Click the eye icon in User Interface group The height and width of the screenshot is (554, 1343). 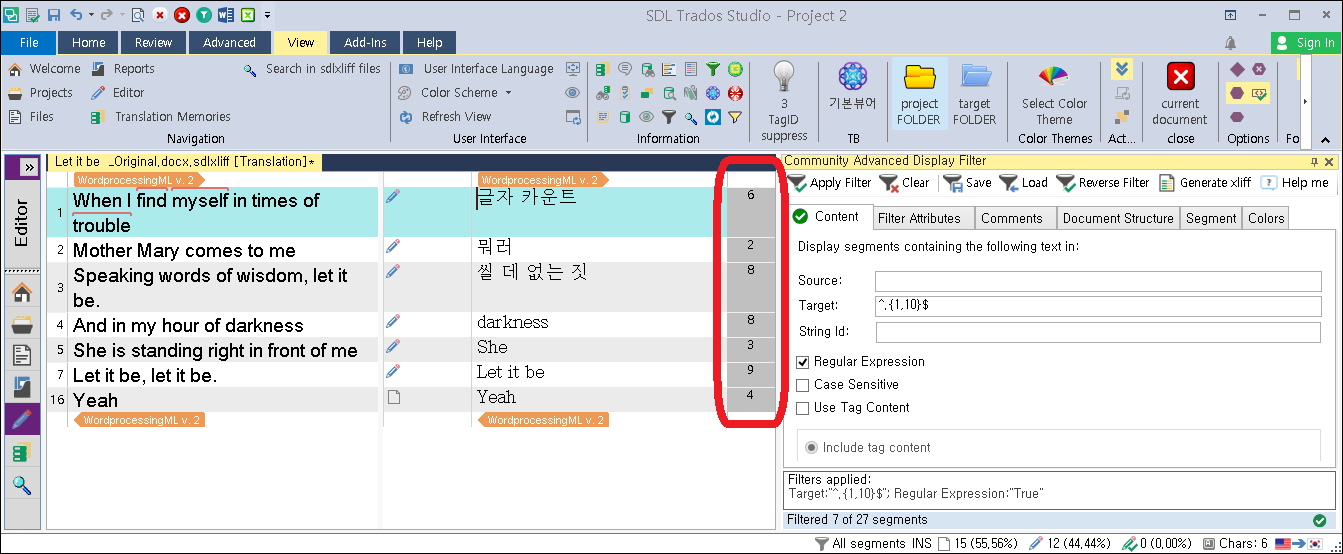[x=573, y=93]
